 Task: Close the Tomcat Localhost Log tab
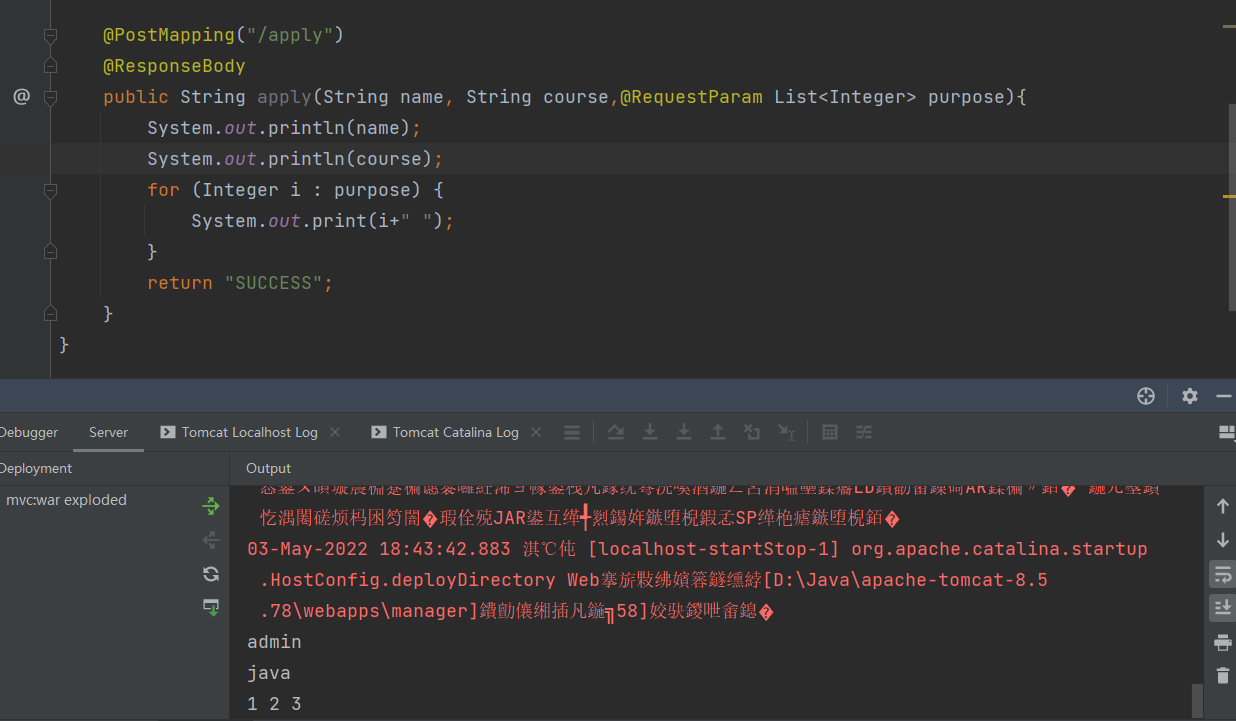[x=335, y=432]
